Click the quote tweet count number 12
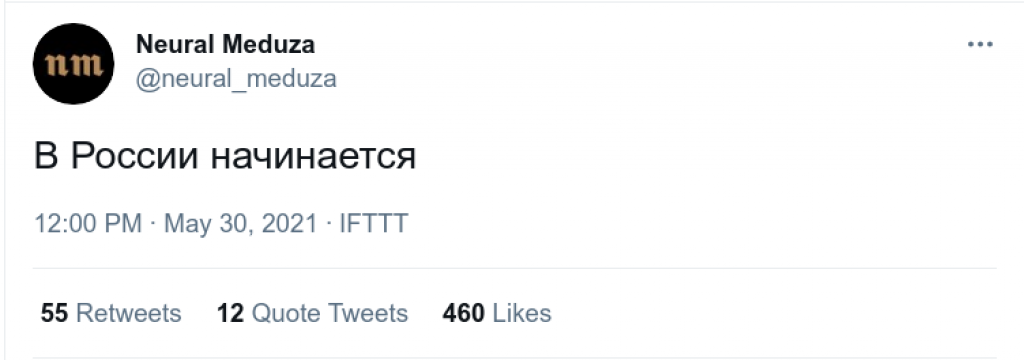The height and width of the screenshot is (360, 1024). pyautogui.click(x=231, y=313)
